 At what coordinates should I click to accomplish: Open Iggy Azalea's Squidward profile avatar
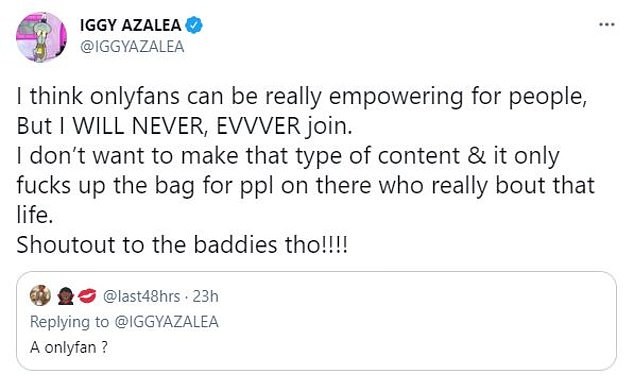(x=41, y=37)
